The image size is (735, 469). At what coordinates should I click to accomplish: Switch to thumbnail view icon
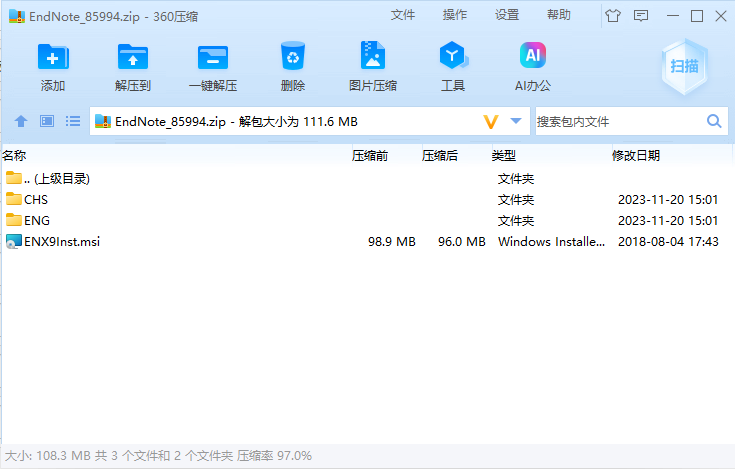tap(47, 121)
